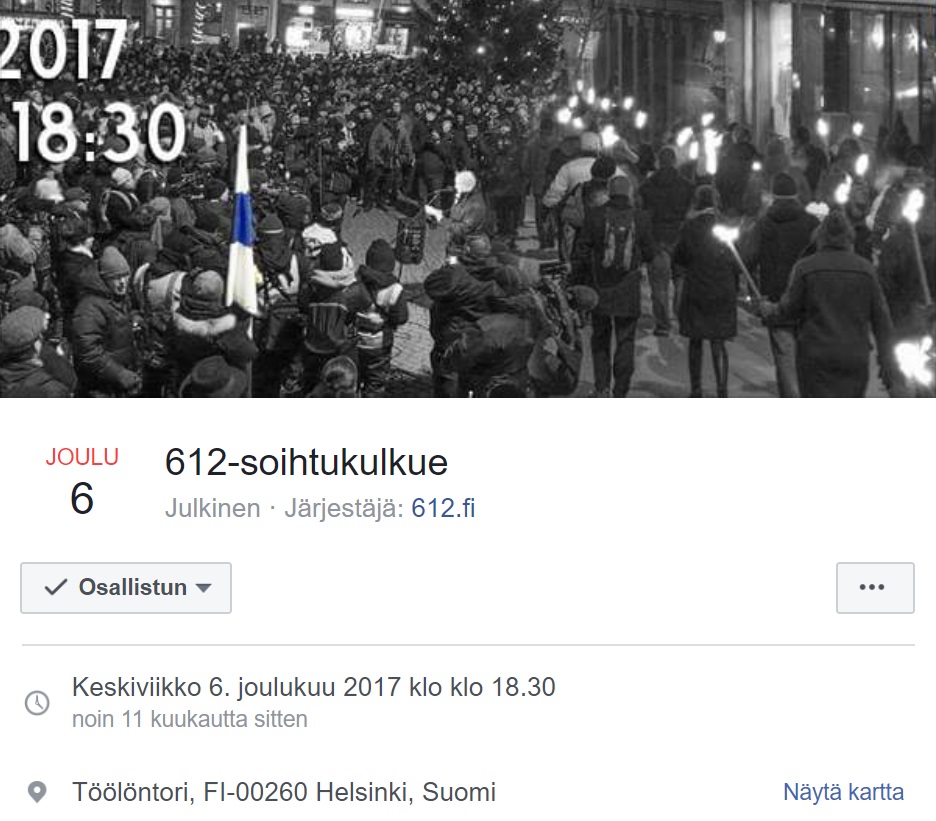Open the event cover photo
Image resolution: width=936 pixels, height=821 pixels.
click(468, 199)
